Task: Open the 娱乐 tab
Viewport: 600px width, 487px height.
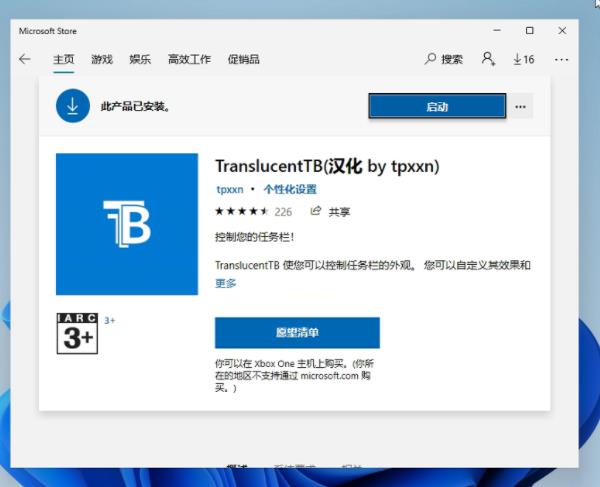Action: coord(140,59)
